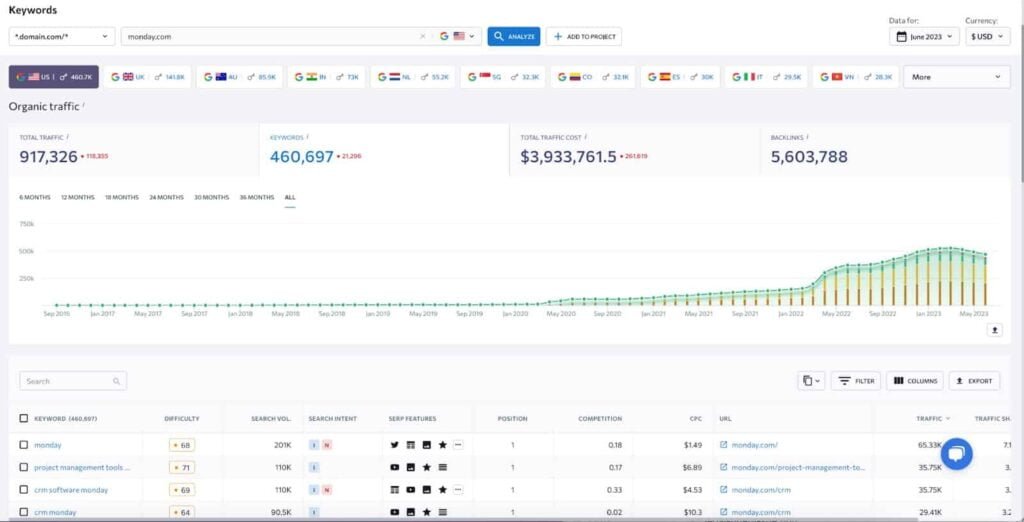Click the chart export upload icon
The image size is (1024, 522).
pyautogui.click(x=995, y=331)
